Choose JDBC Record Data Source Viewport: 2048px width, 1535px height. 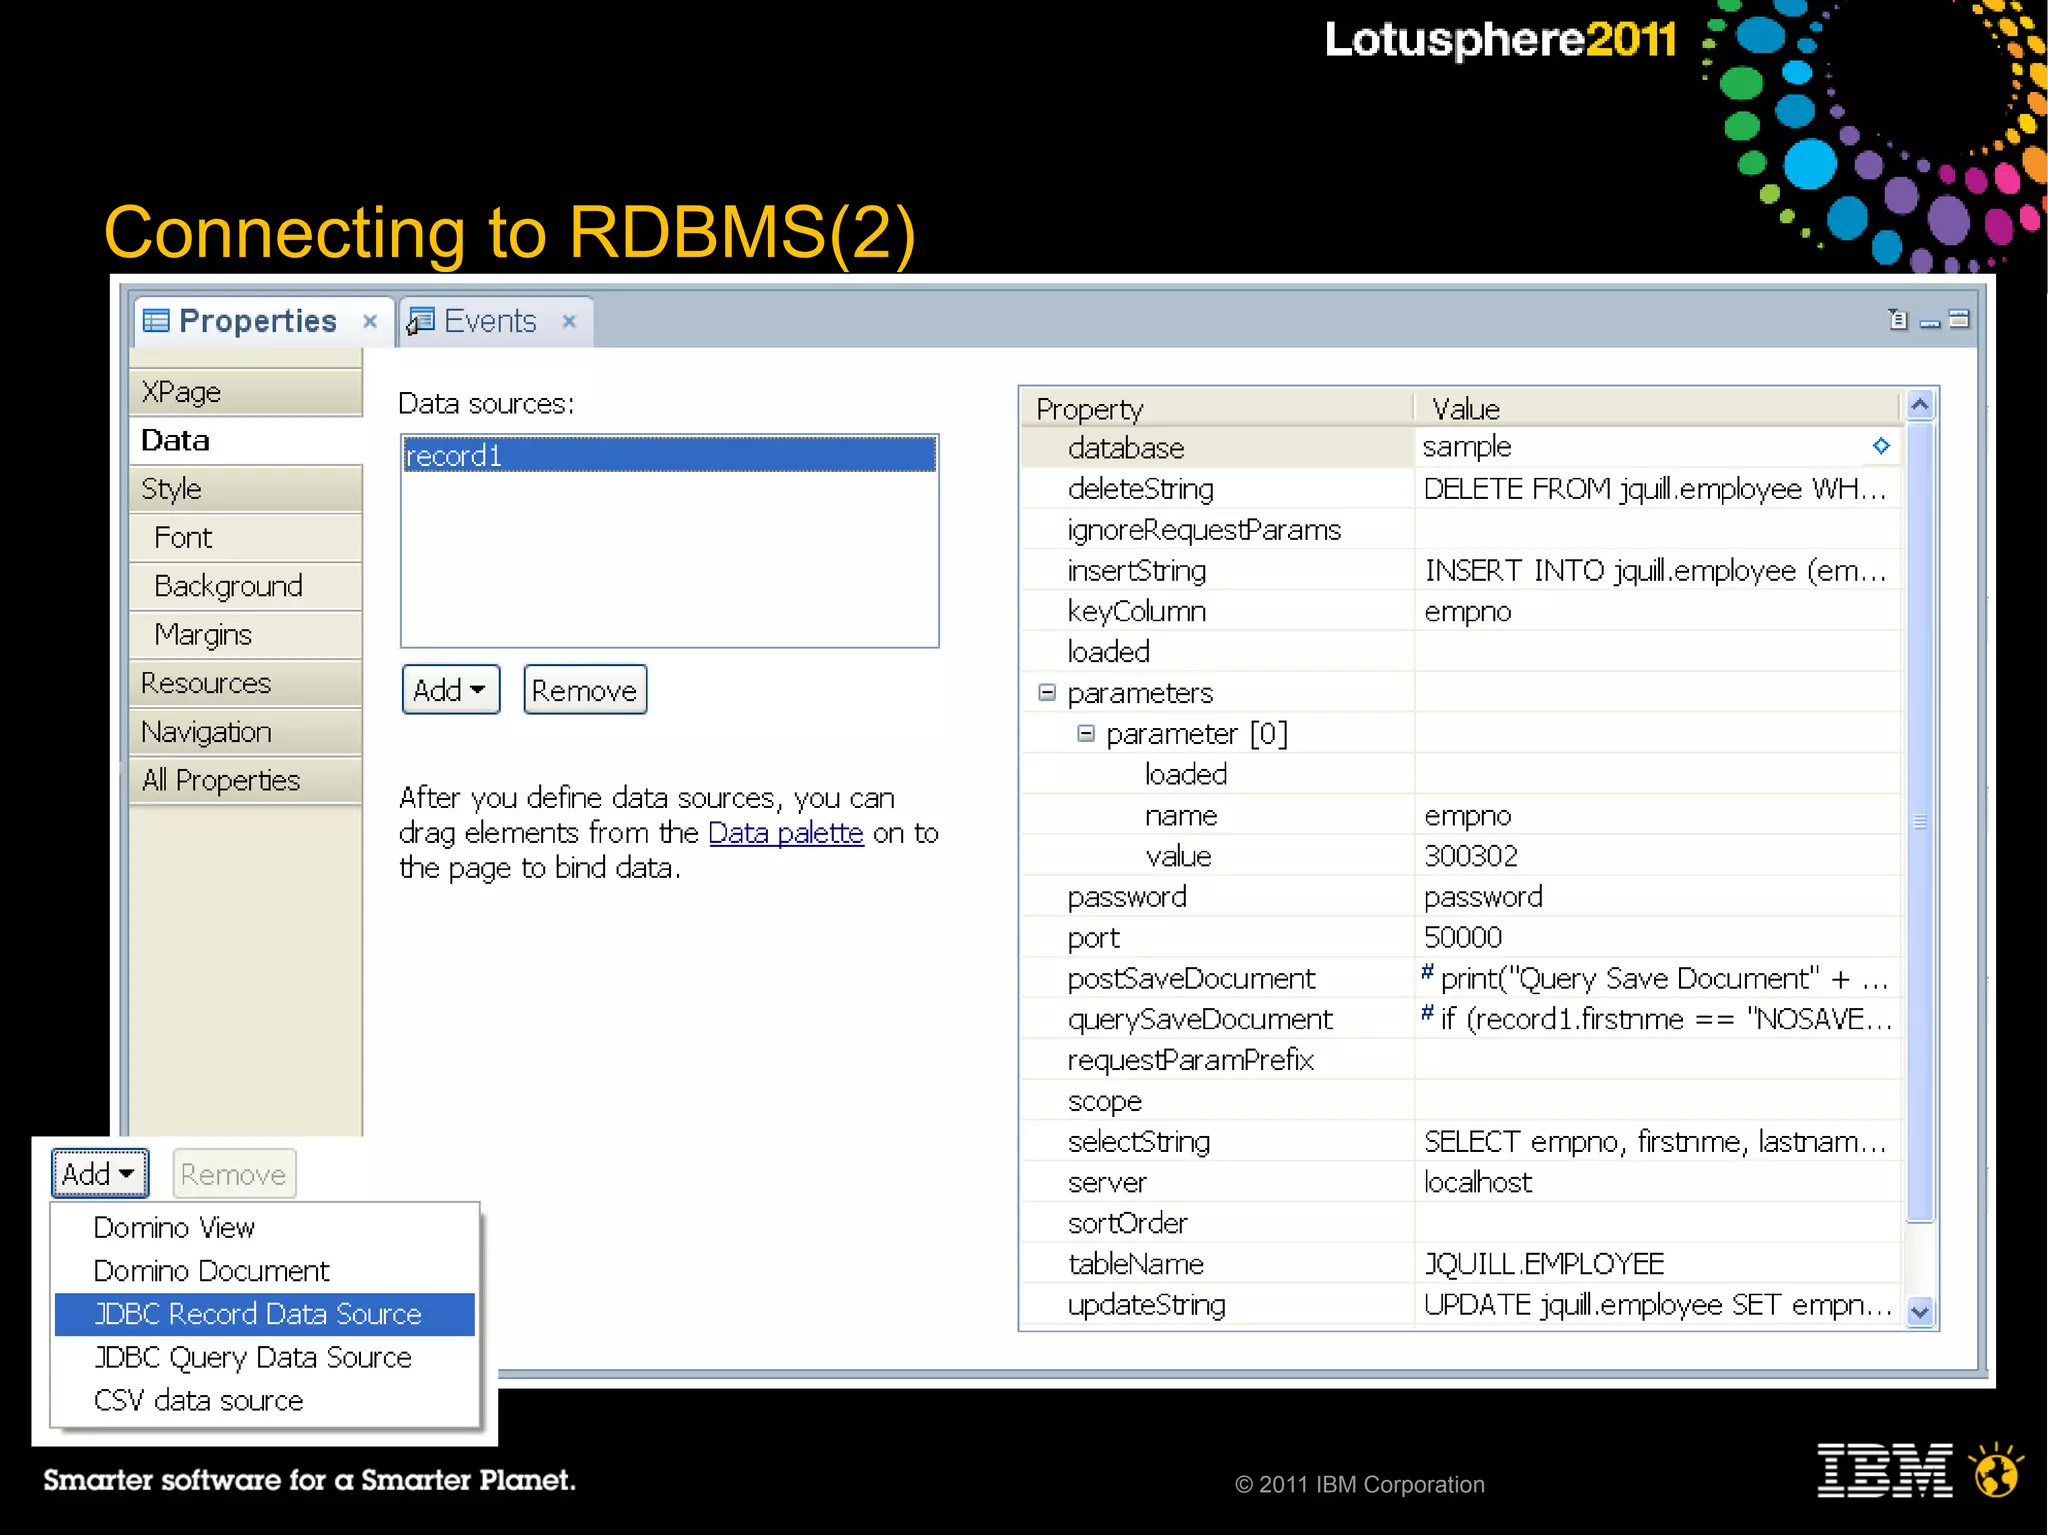click(x=265, y=1314)
